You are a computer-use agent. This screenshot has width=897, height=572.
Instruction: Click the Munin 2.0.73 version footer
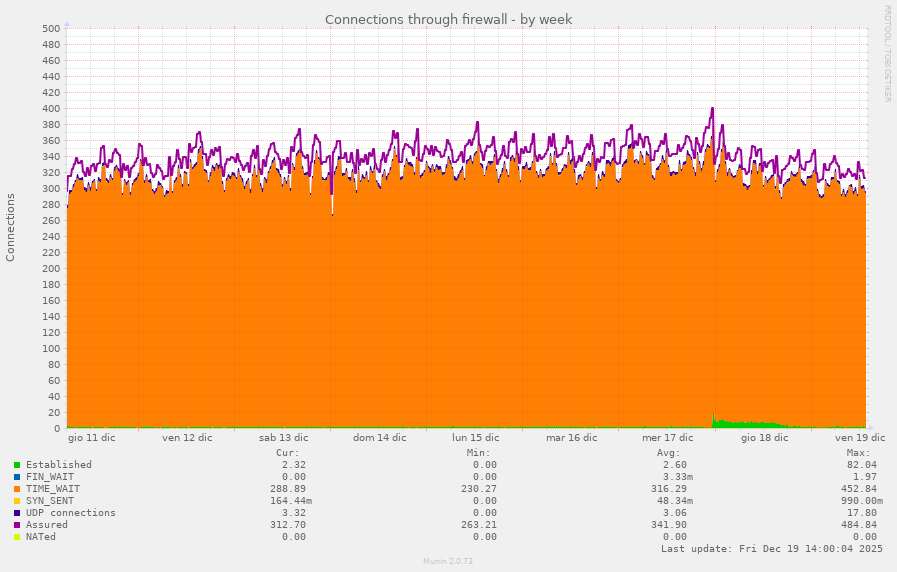coord(448,561)
